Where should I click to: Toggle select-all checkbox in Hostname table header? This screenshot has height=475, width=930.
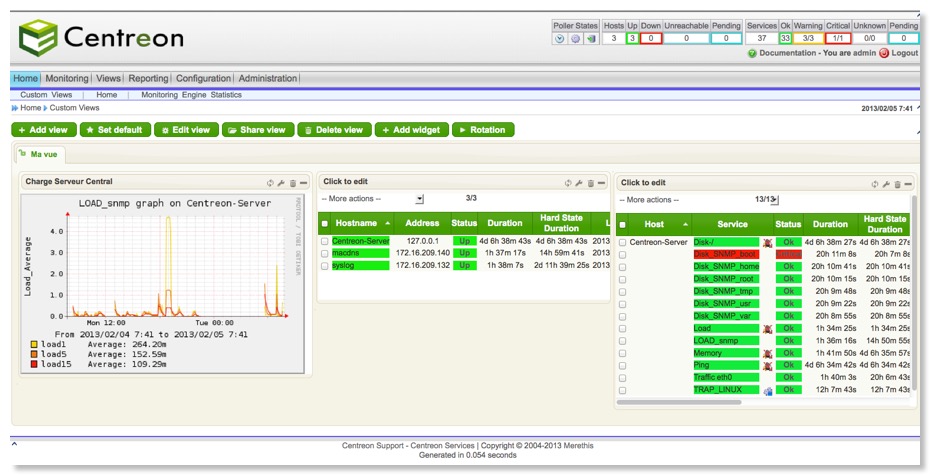pos(324,224)
